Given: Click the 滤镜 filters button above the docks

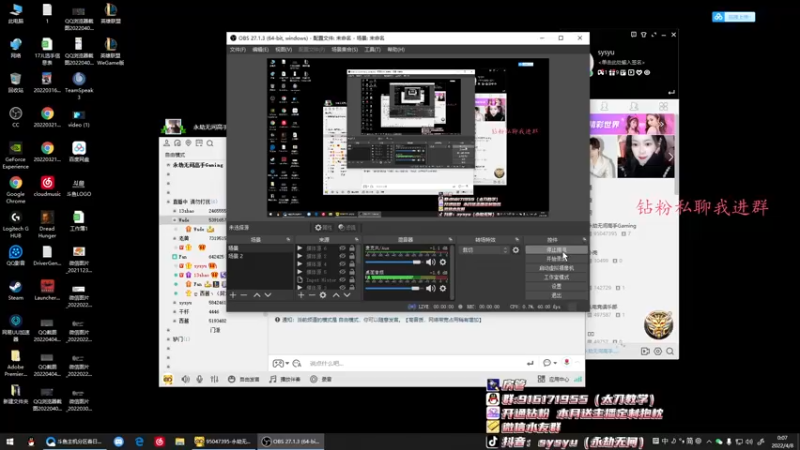Looking at the screenshot, I should pos(347,228).
